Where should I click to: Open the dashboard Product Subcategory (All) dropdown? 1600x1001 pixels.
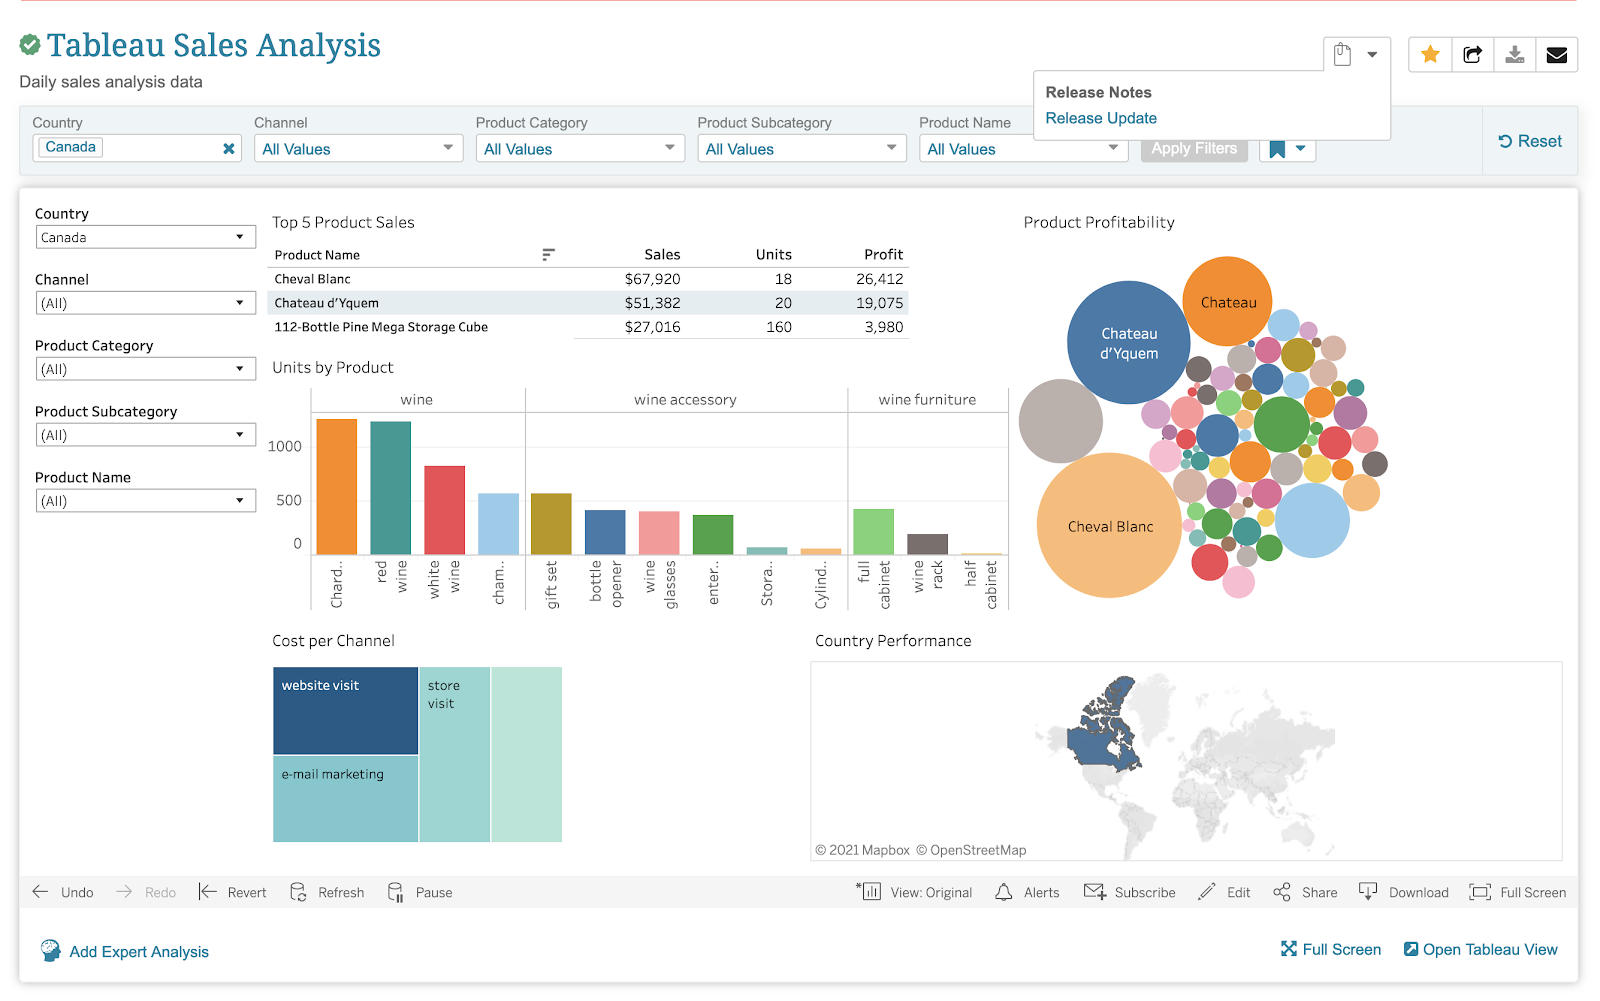click(145, 435)
